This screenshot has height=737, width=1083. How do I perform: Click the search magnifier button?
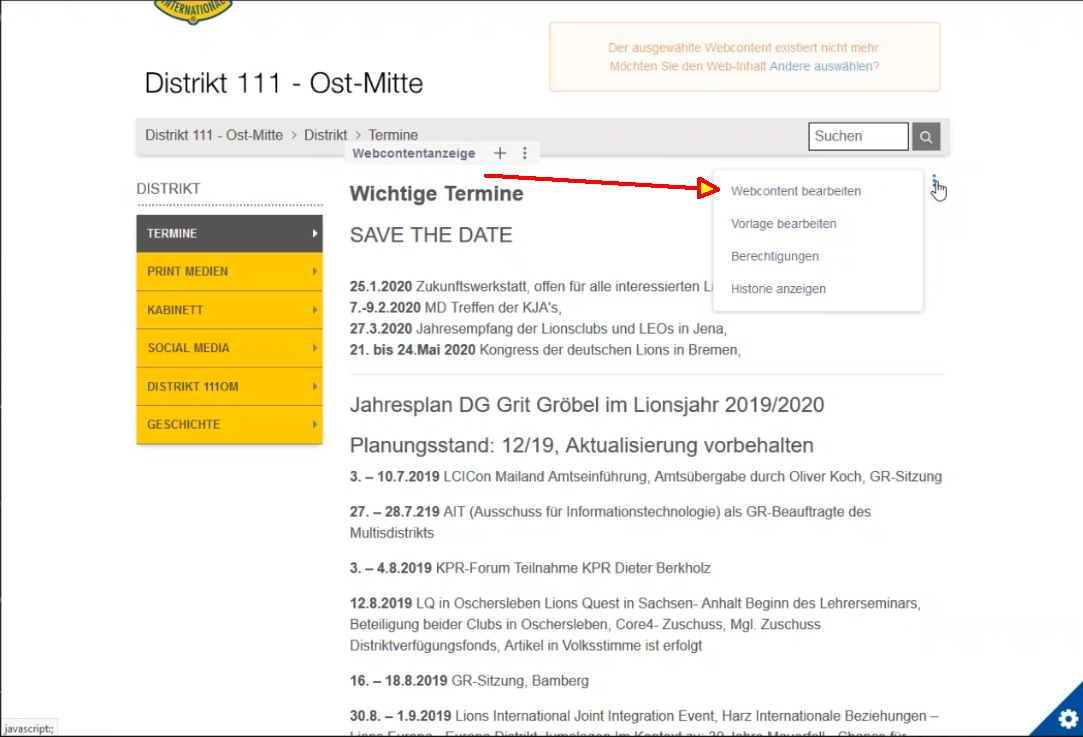(926, 137)
